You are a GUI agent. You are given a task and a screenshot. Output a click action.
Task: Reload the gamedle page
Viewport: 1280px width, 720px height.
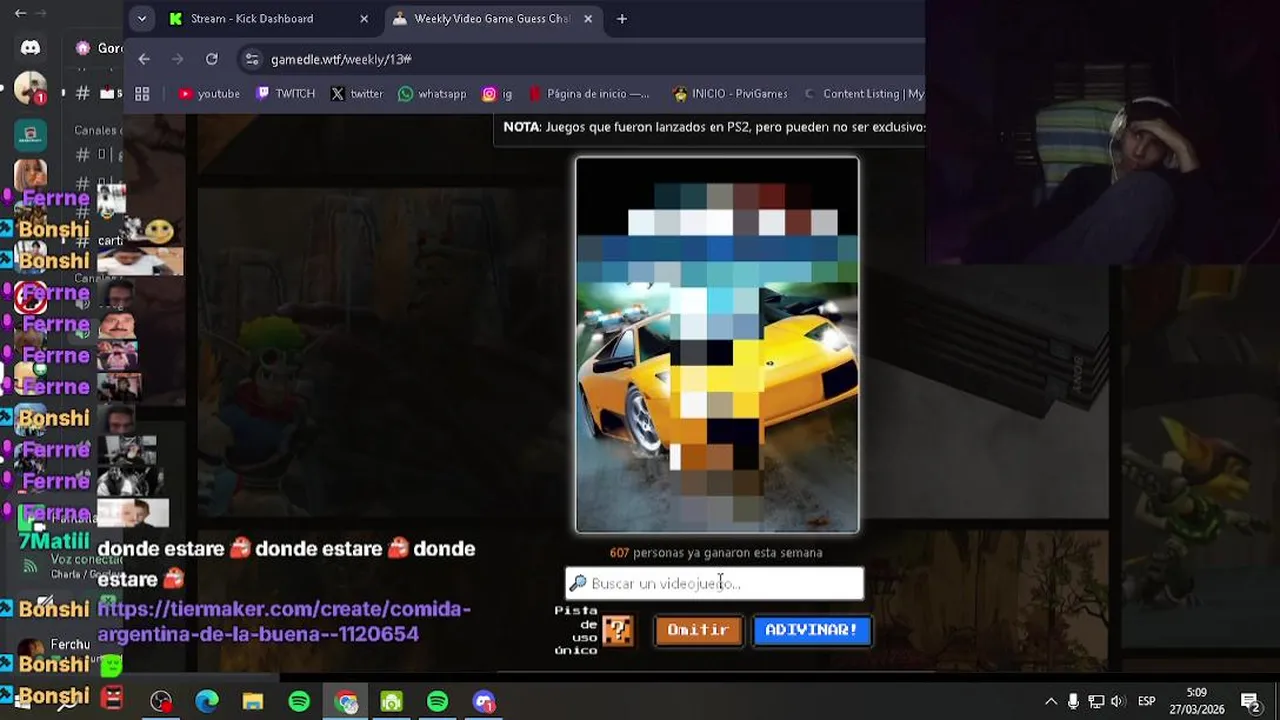(212, 59)
